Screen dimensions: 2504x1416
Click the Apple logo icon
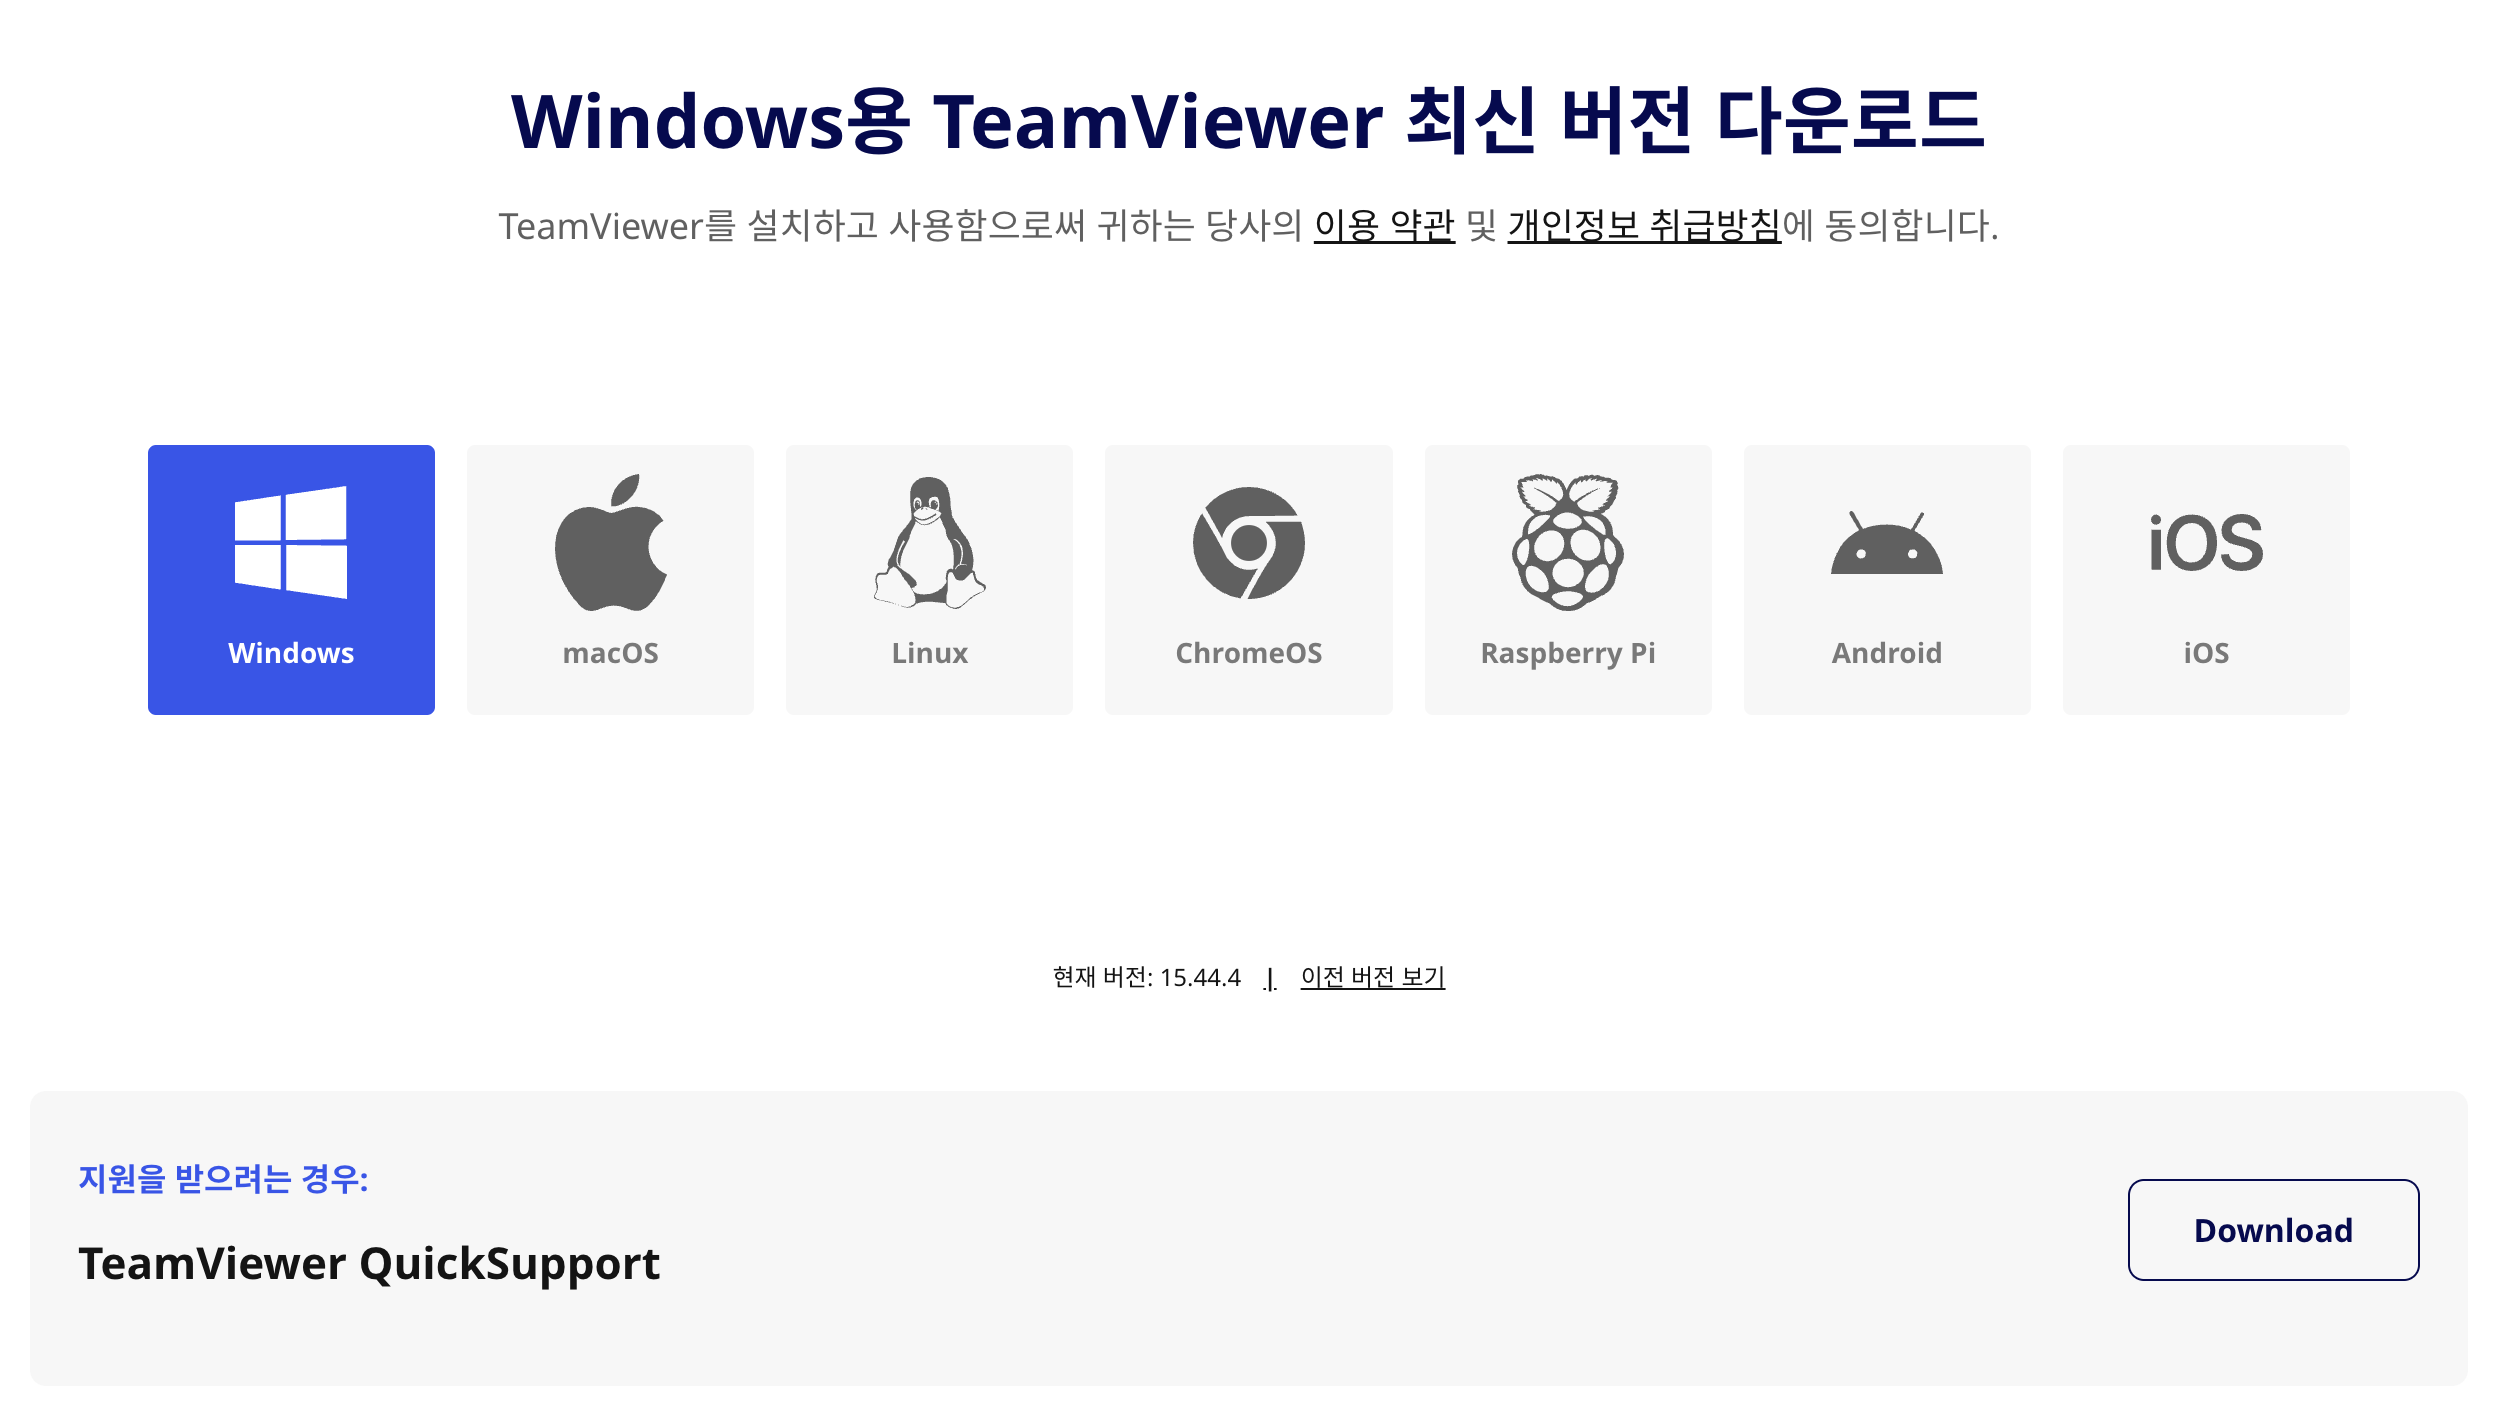click(x=610, y=543)
